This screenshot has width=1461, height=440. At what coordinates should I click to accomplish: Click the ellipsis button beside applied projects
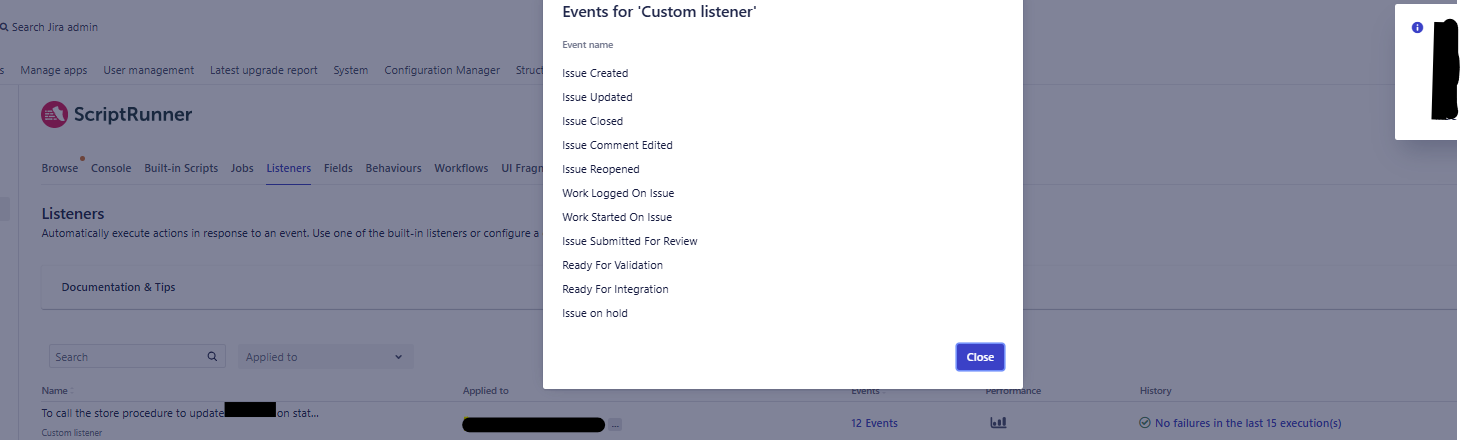click(615, 425)
